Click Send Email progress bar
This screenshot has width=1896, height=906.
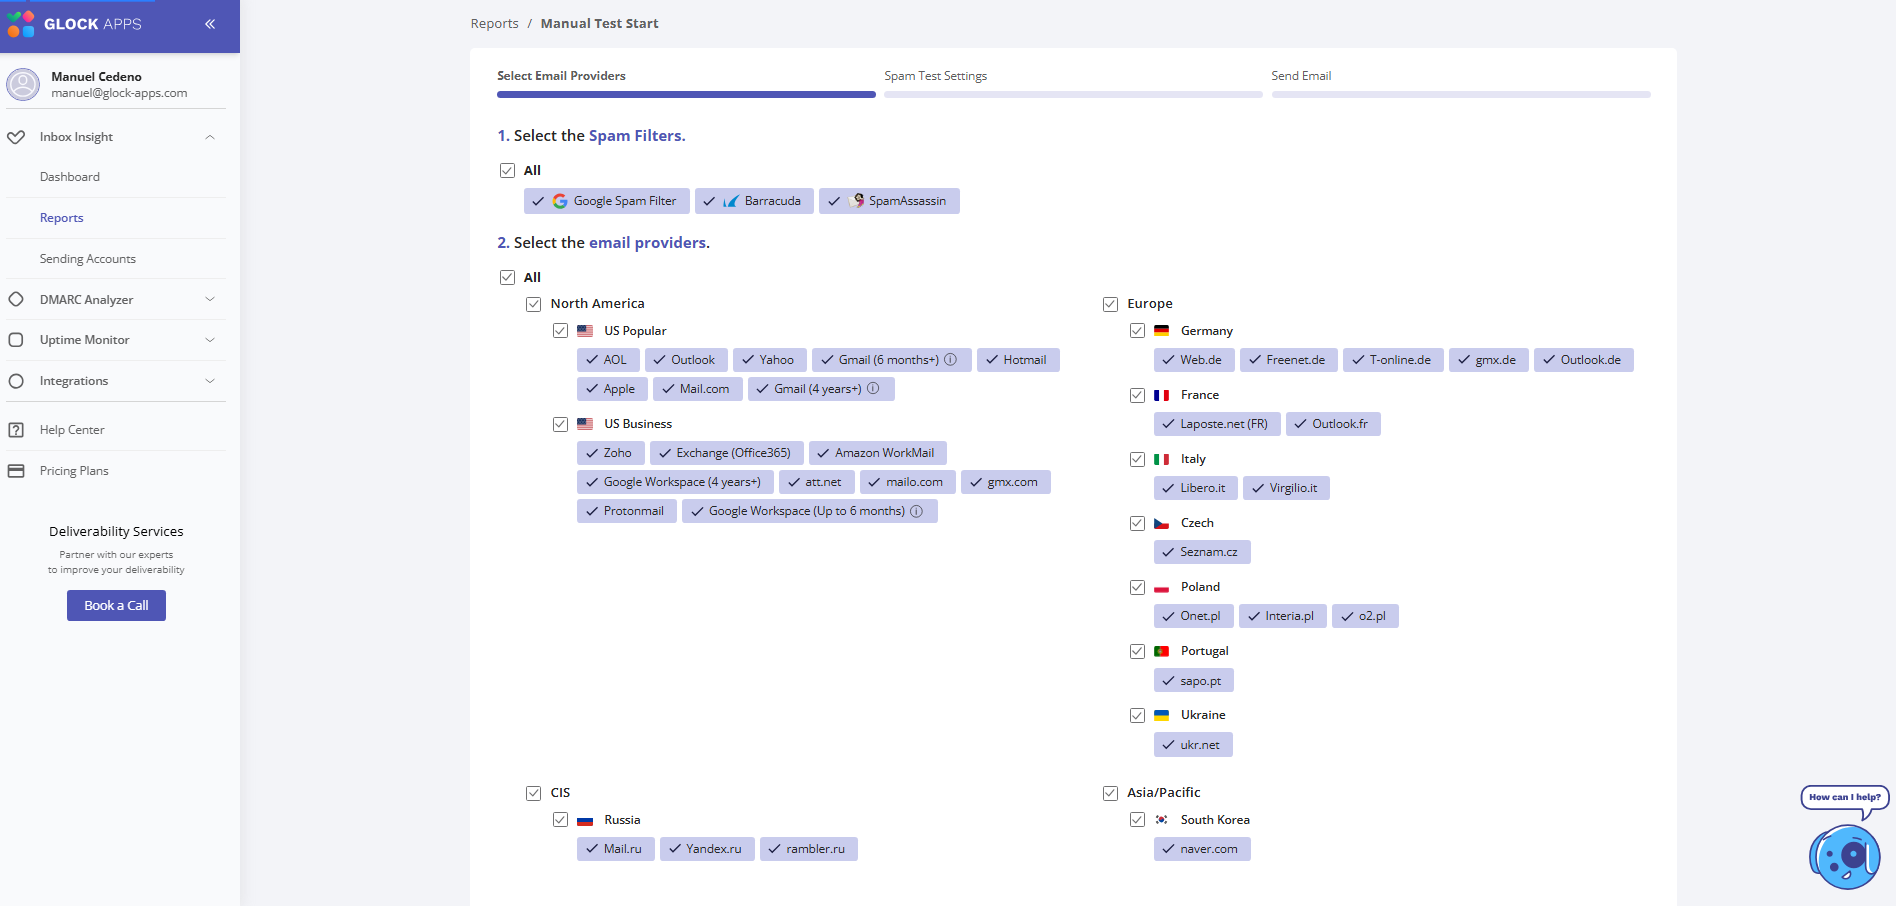pyautogui.click(x=1461, y=95)
